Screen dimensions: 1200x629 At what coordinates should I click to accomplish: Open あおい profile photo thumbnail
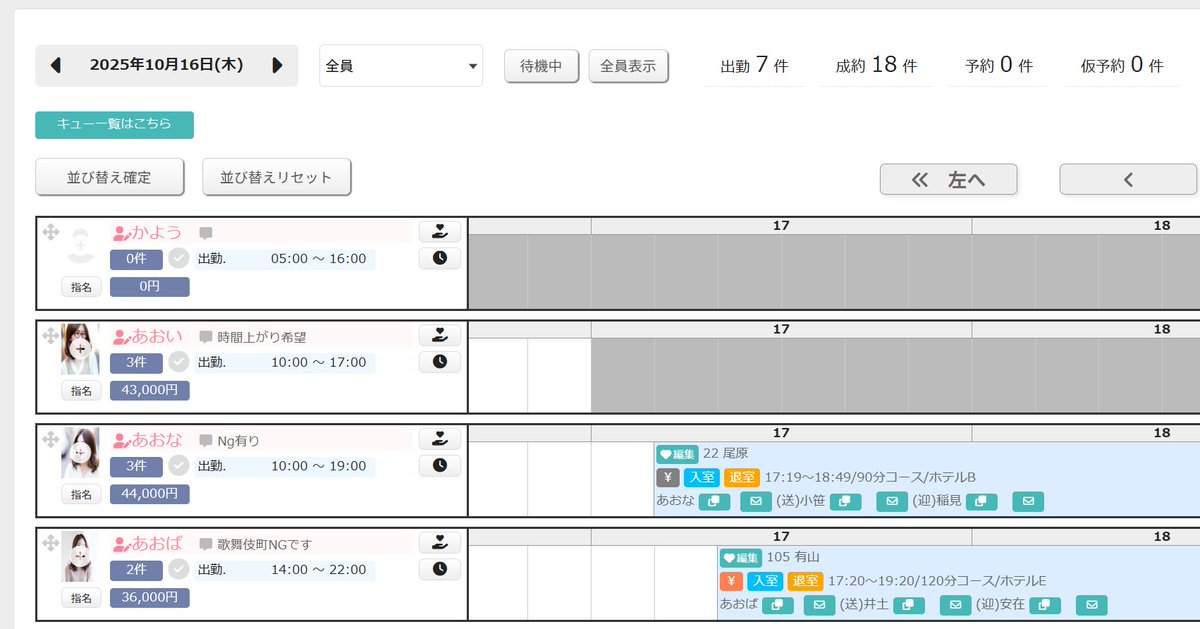[80, 349]
